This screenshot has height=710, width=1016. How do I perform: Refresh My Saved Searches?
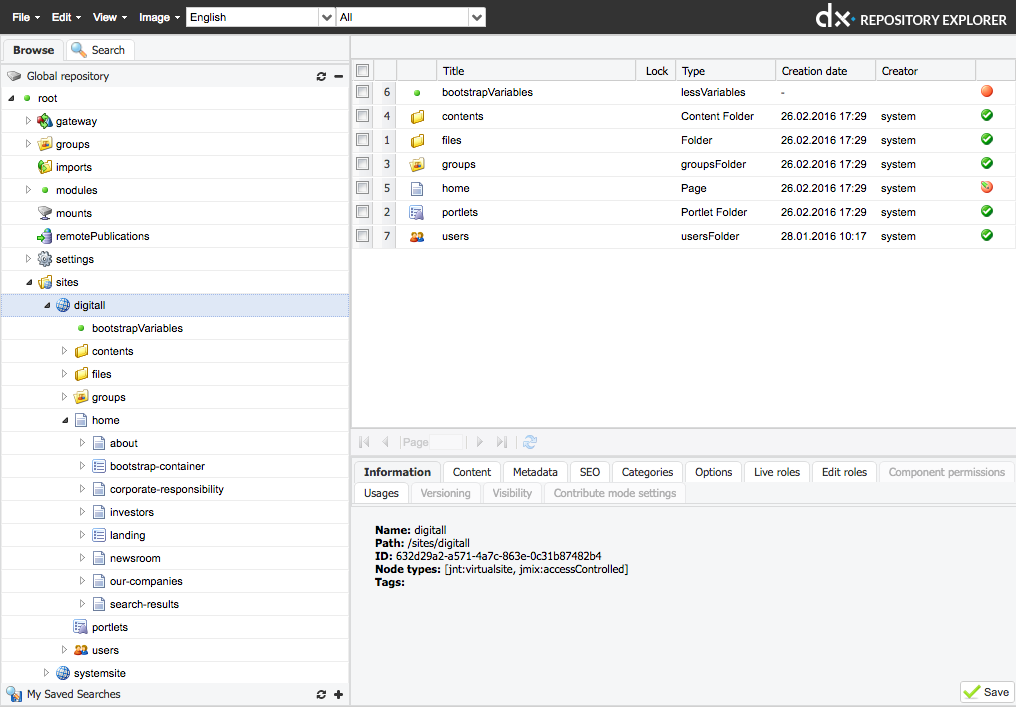pos(321,694)
